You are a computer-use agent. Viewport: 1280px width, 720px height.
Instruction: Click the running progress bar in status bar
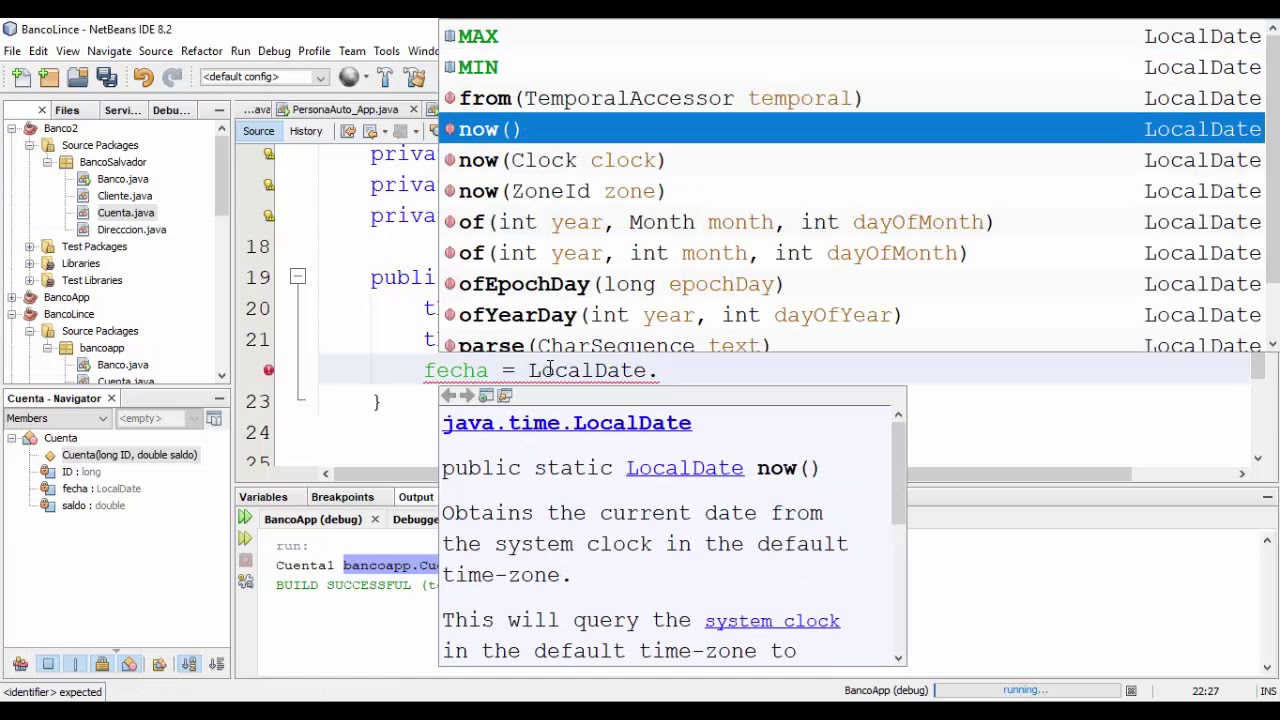(x=1026, y=690)
